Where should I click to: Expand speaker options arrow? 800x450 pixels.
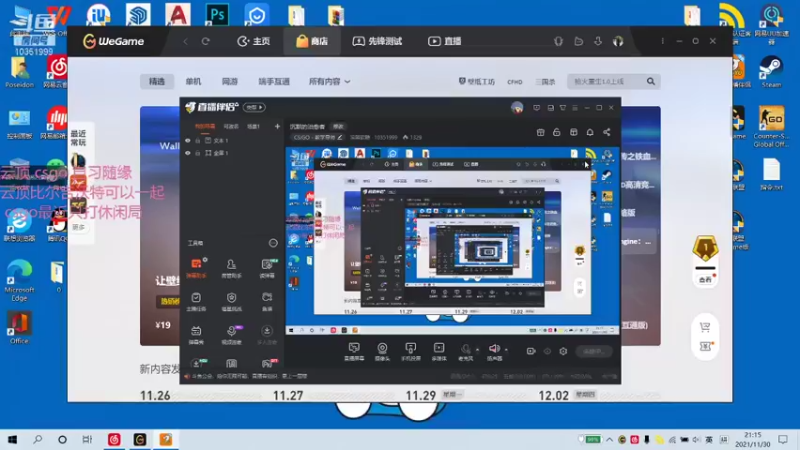(x=506, y=349)
